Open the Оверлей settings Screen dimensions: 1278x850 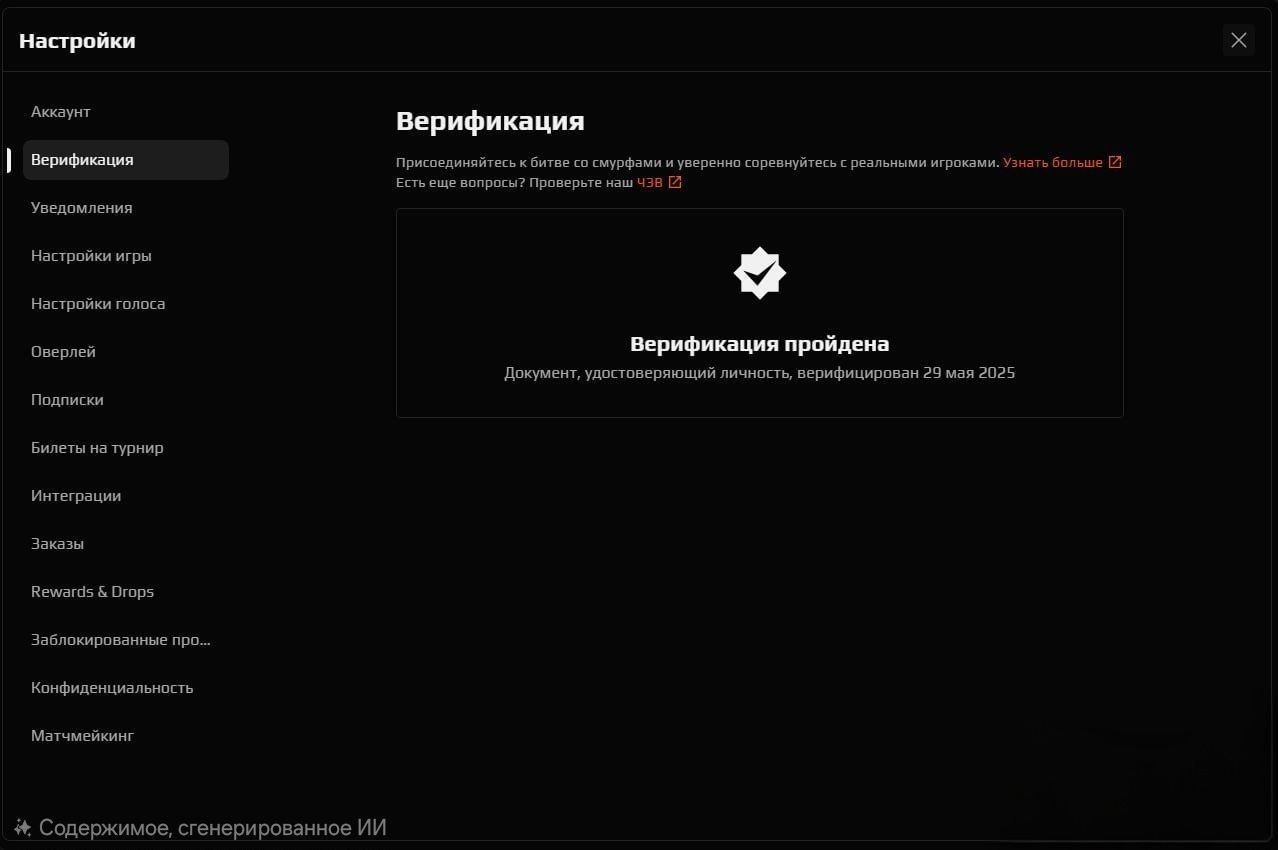click(63, 352)
